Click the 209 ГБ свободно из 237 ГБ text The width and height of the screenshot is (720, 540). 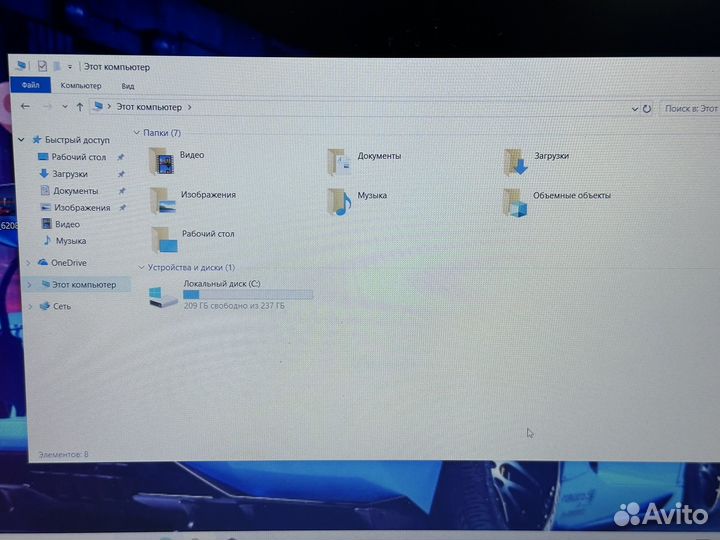[x=234, y=305]
